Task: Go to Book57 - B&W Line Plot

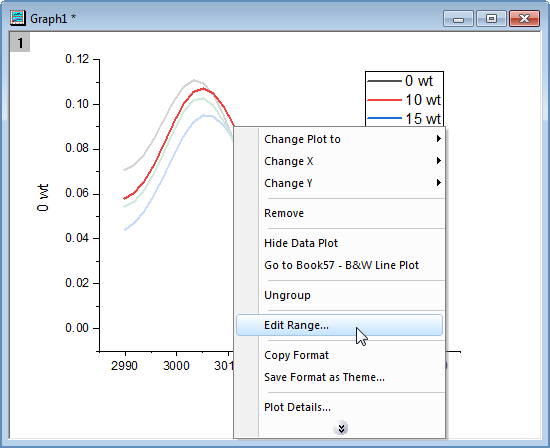Action: coord(339,265)
